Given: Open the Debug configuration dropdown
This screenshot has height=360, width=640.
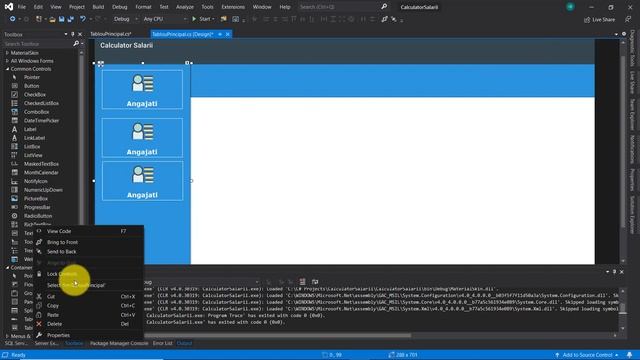Looking at the screenshot, I should 125,19.
